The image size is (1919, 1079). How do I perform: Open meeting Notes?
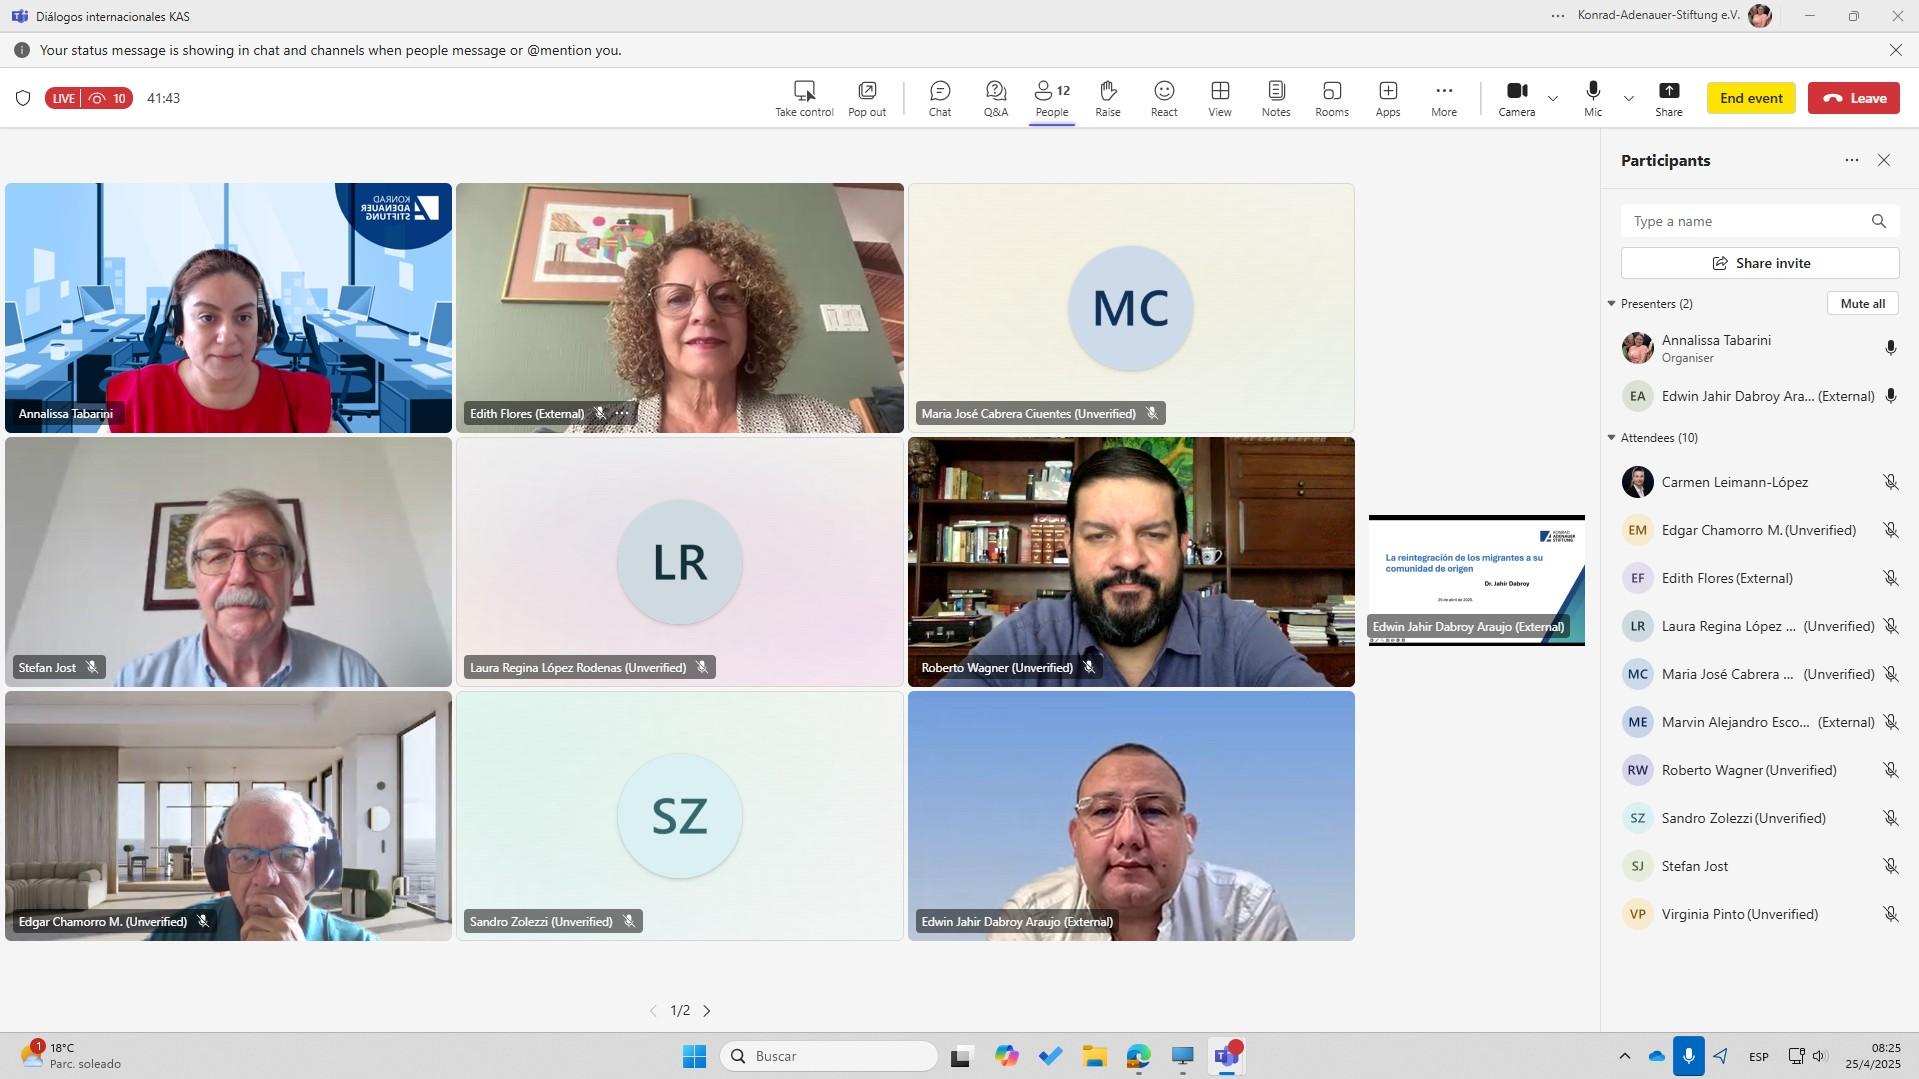point(1275,98)
